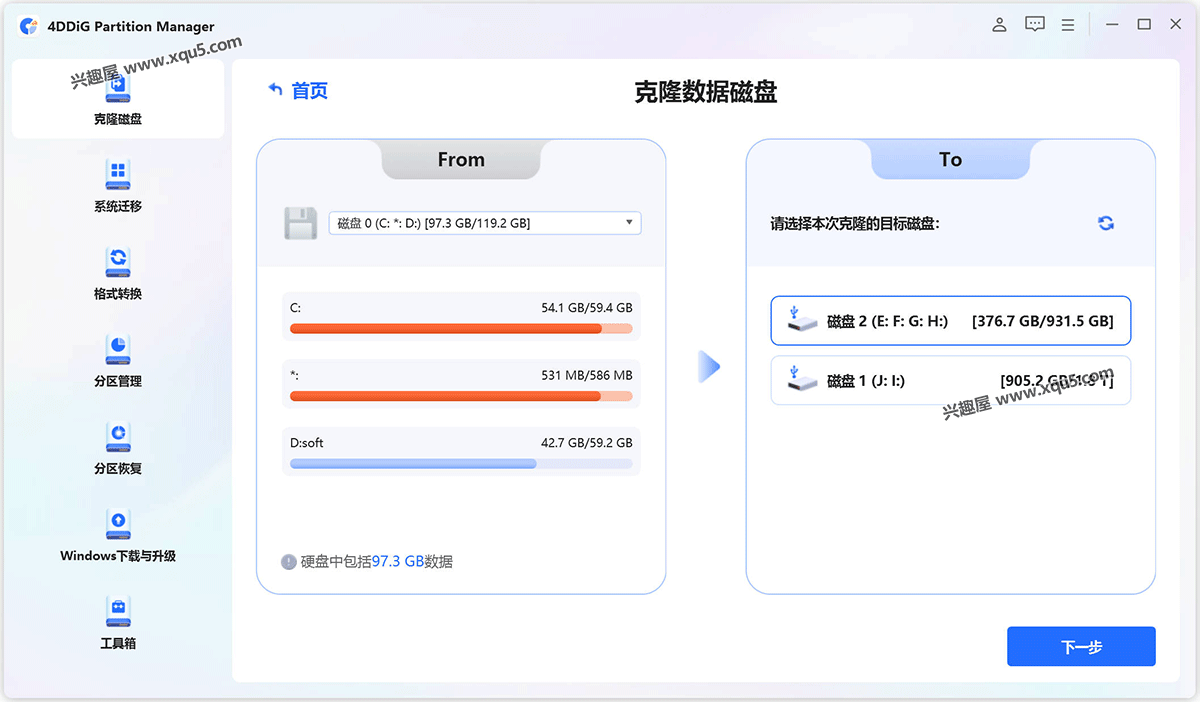This screenshot has height=702, width=1200.
Task: Open the 克隆磁盘 sidebar item
Action: 118,98
